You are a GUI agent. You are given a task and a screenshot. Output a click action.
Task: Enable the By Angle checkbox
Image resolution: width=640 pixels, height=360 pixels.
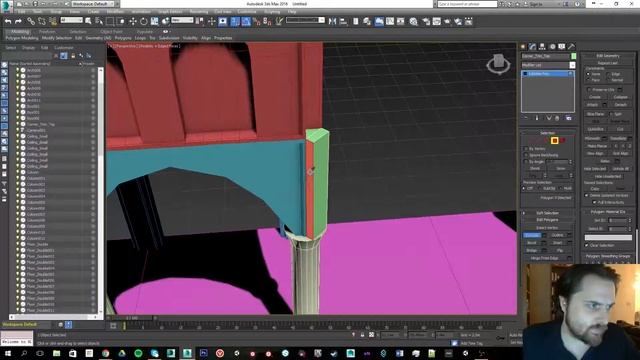pyautogui.click(x=526, y=162)
